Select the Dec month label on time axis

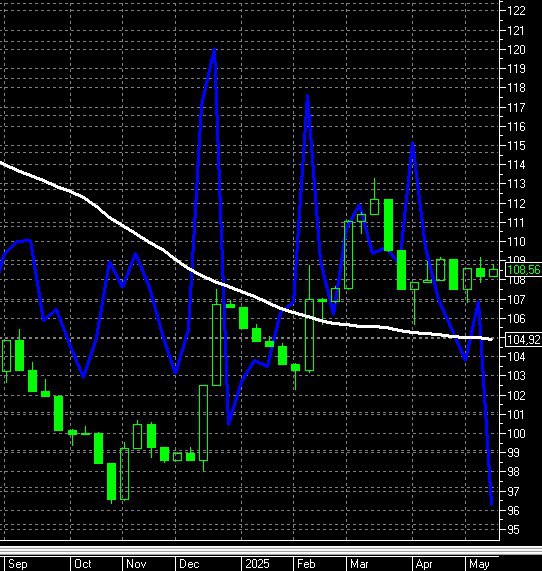tap(189, 564)
